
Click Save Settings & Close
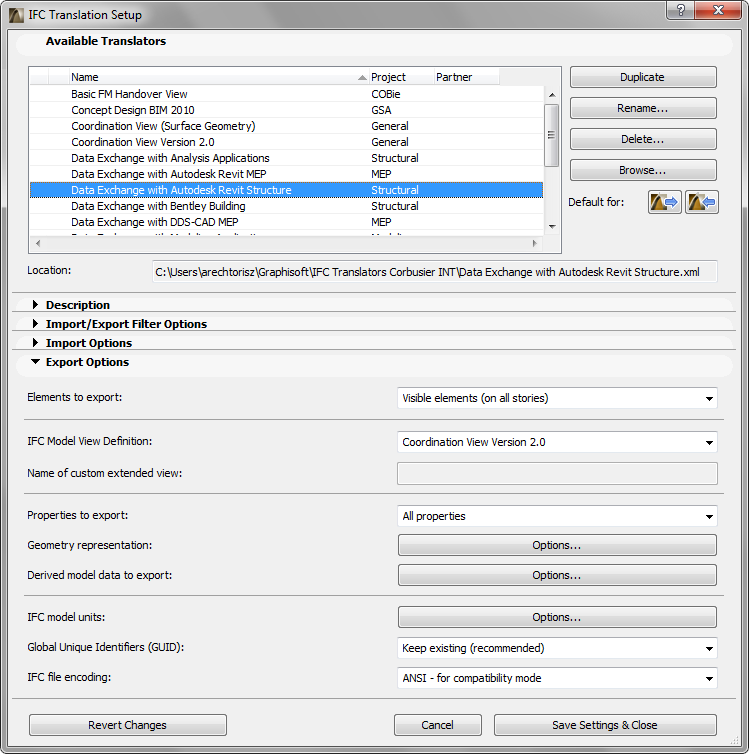pyautogui.click(x=605, y=725)
